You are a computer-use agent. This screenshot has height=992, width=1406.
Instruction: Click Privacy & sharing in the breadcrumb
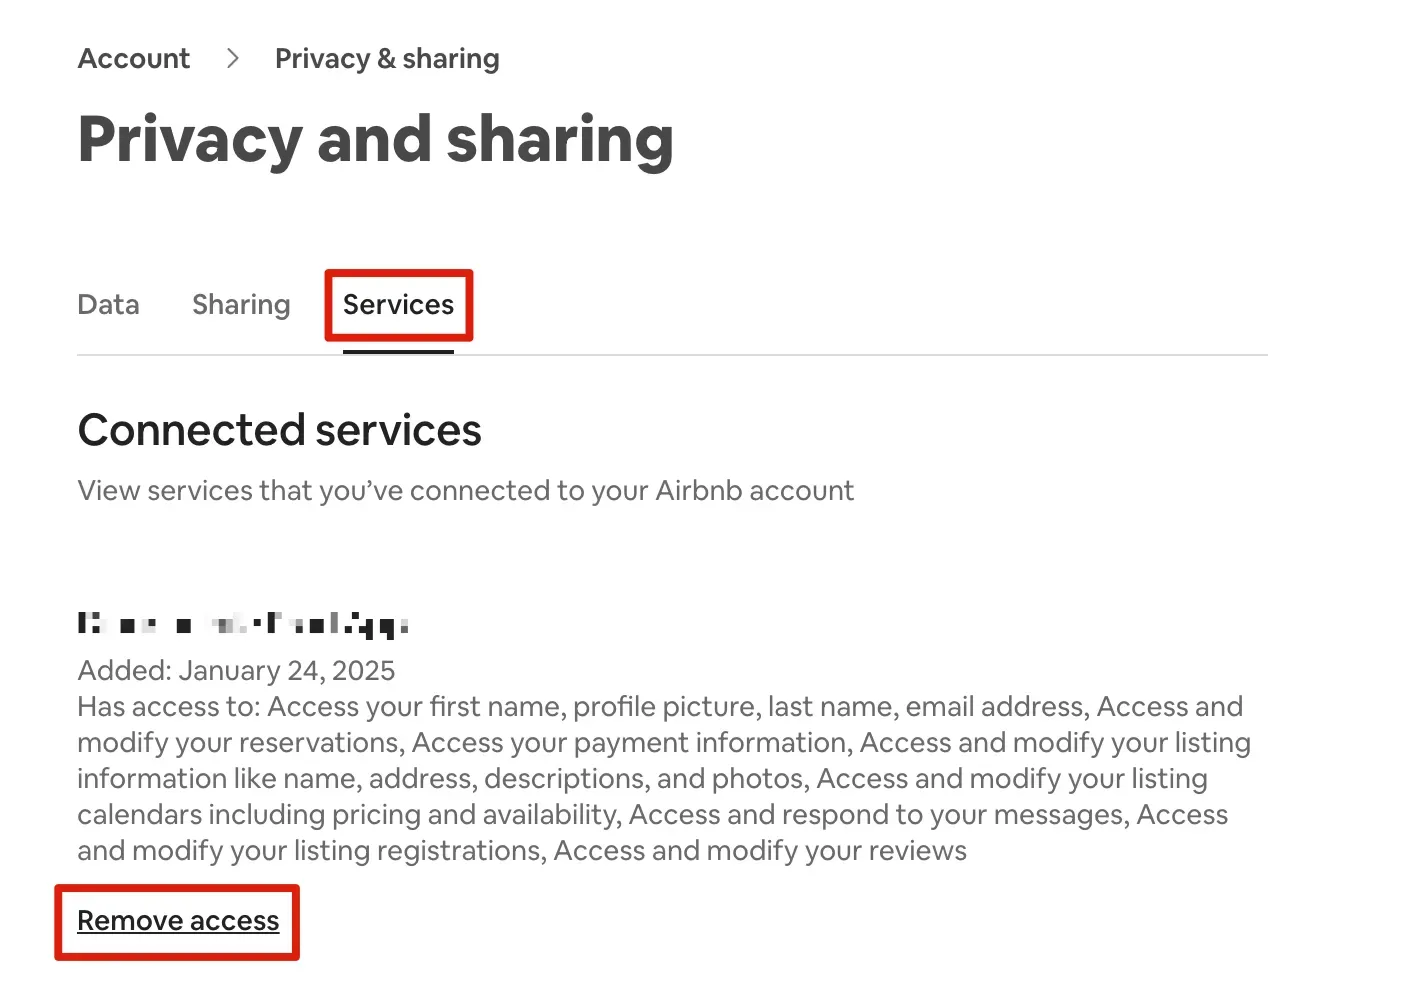click(x=387, y=58)
